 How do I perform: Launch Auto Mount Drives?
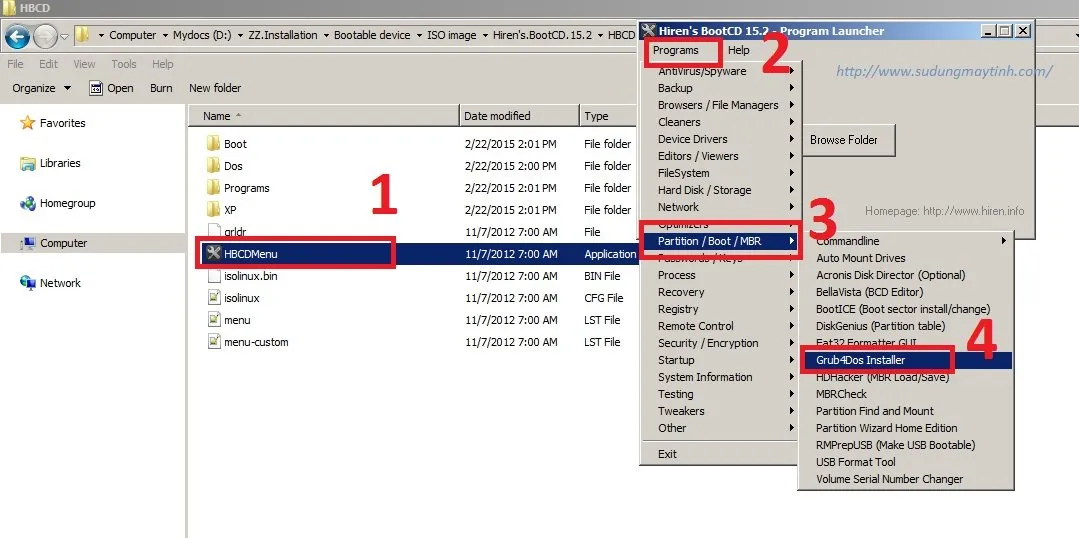pos(906,258)
